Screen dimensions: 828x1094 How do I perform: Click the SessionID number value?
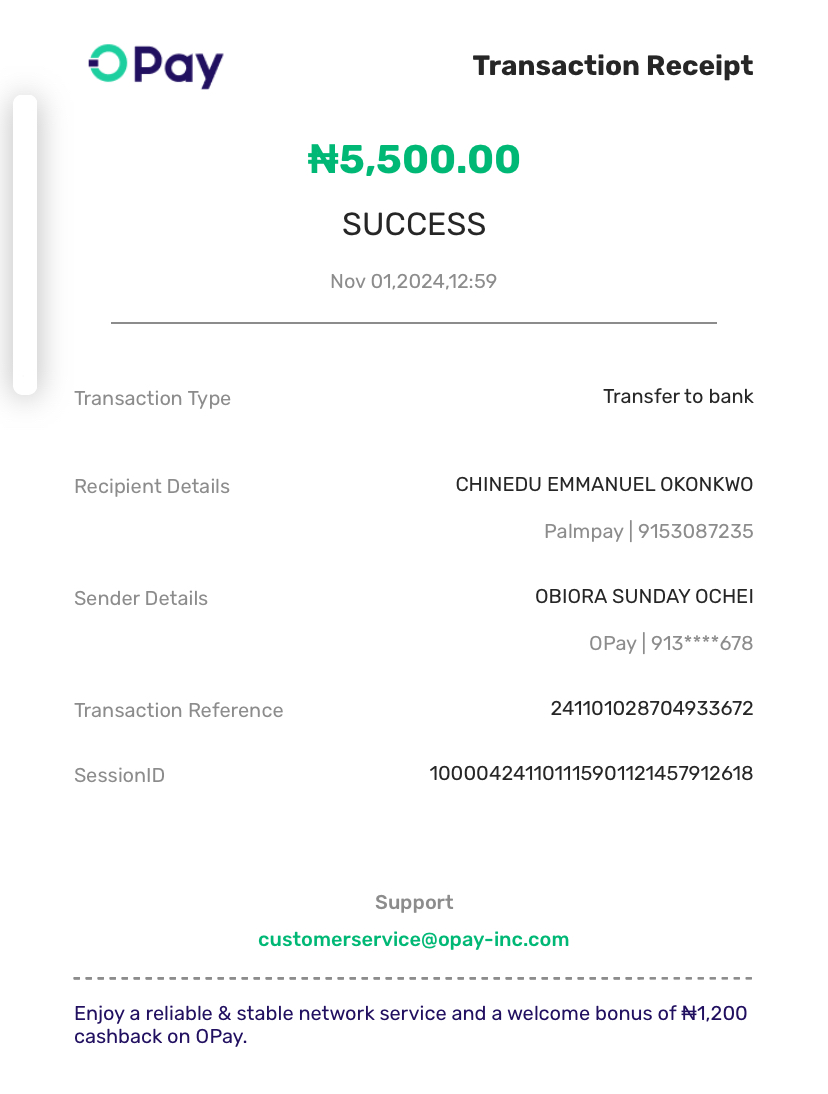point(591,773)
